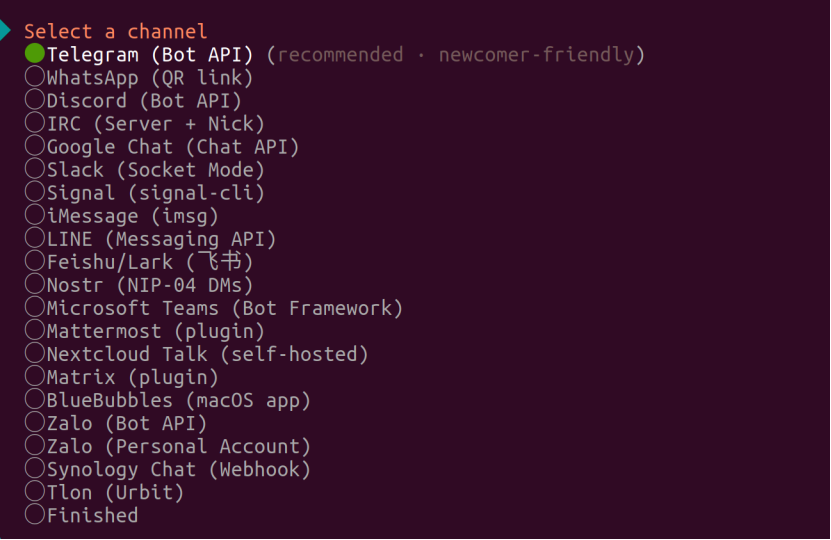Choose Slack (Socket Mode) channel
Screen dimensions: 831x540
click(35, 169)
